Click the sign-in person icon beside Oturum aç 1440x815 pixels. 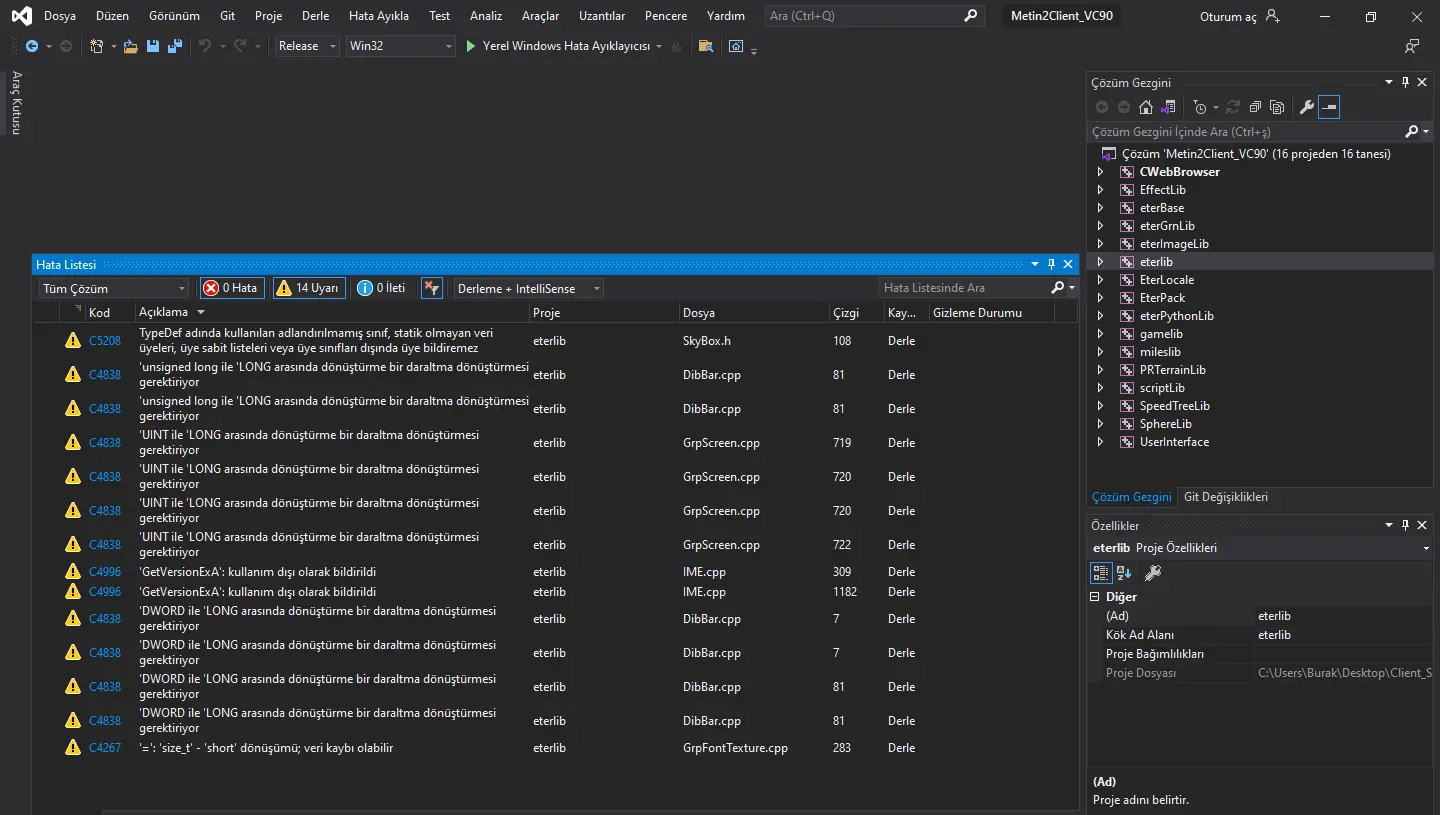point(1272,16)
